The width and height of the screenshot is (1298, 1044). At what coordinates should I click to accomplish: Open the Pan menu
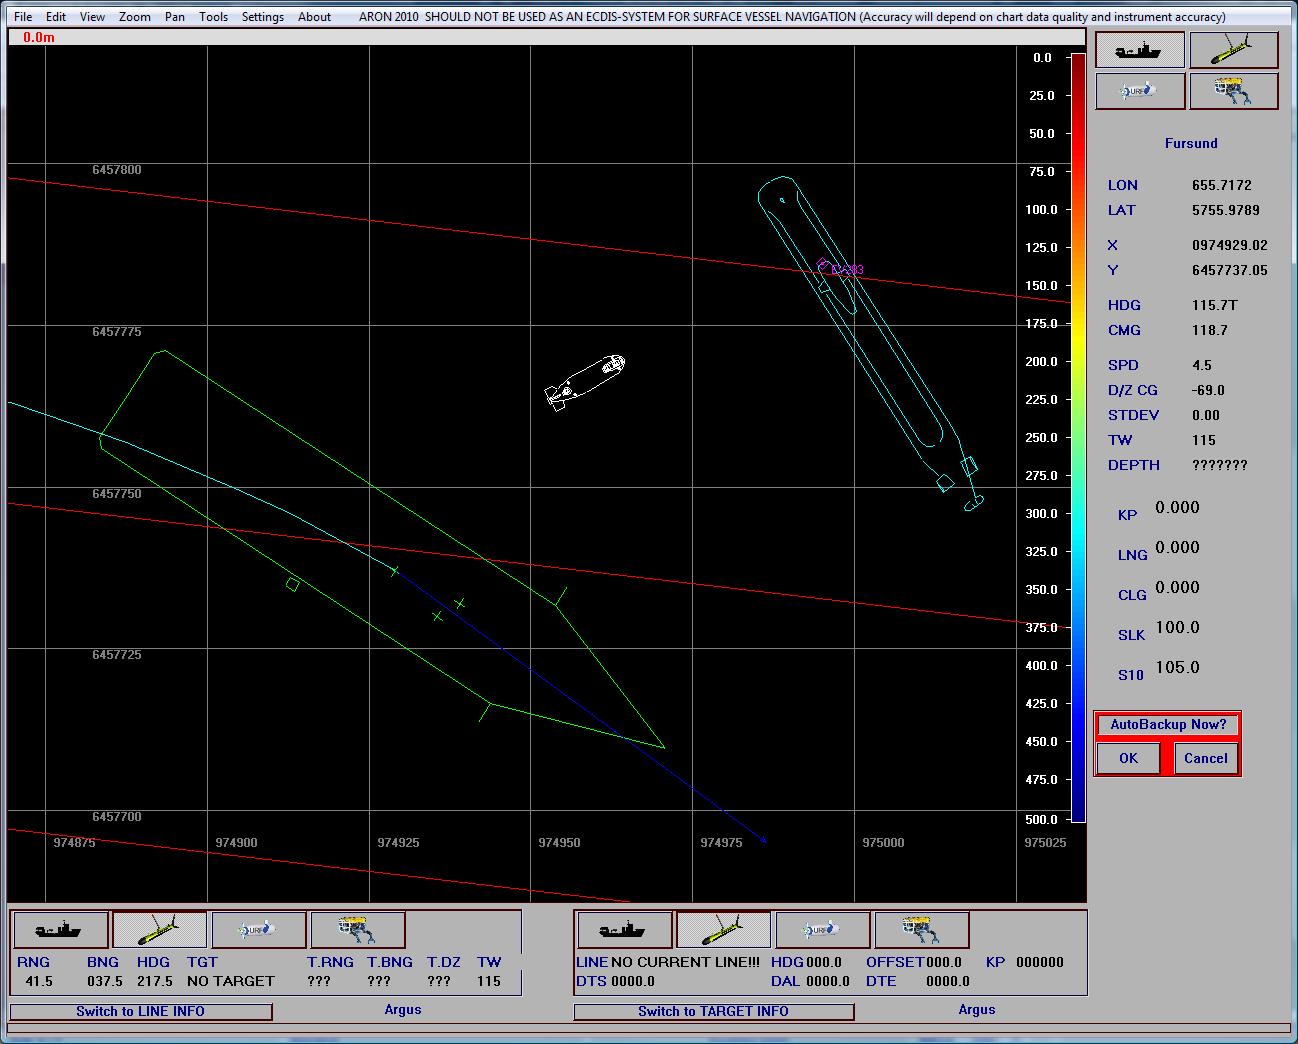point(175,17)
